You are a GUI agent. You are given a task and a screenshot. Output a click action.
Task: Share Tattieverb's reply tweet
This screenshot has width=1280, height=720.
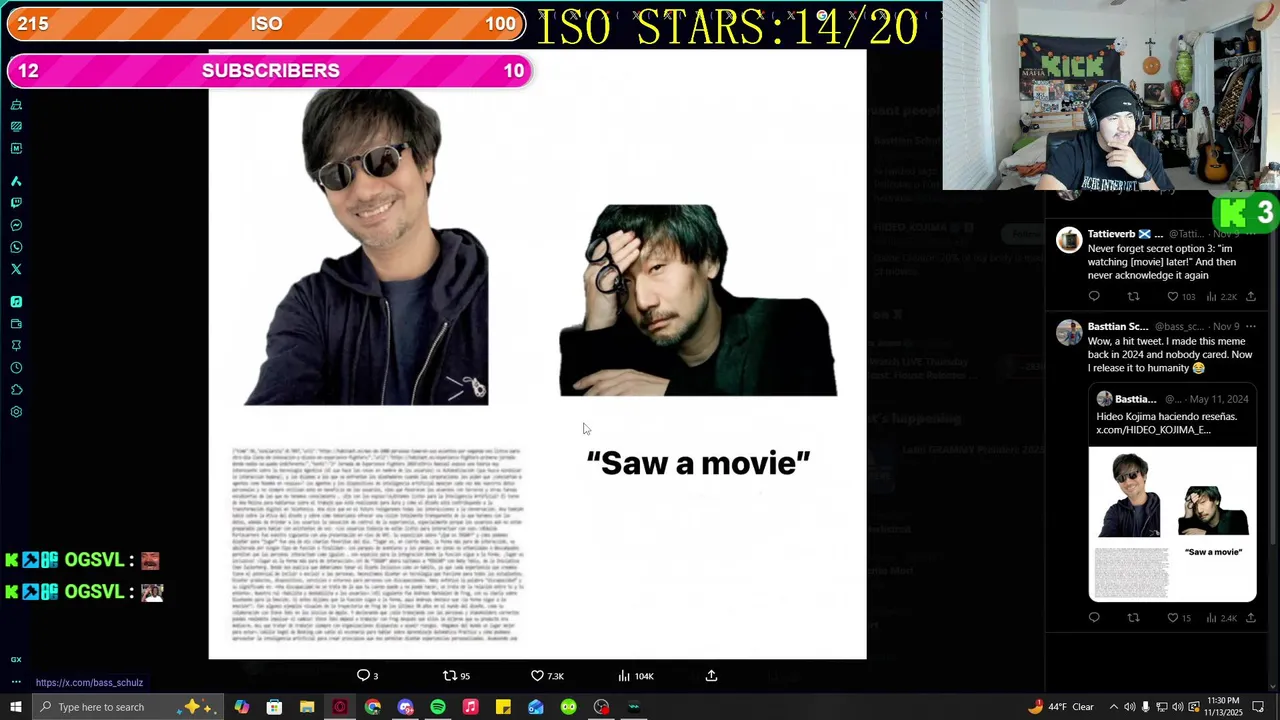coord(1250,297)
